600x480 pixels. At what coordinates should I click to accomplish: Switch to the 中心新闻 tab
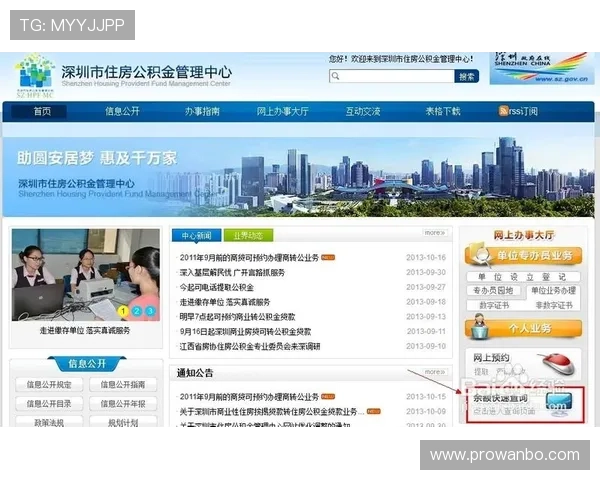pos(196,235)
